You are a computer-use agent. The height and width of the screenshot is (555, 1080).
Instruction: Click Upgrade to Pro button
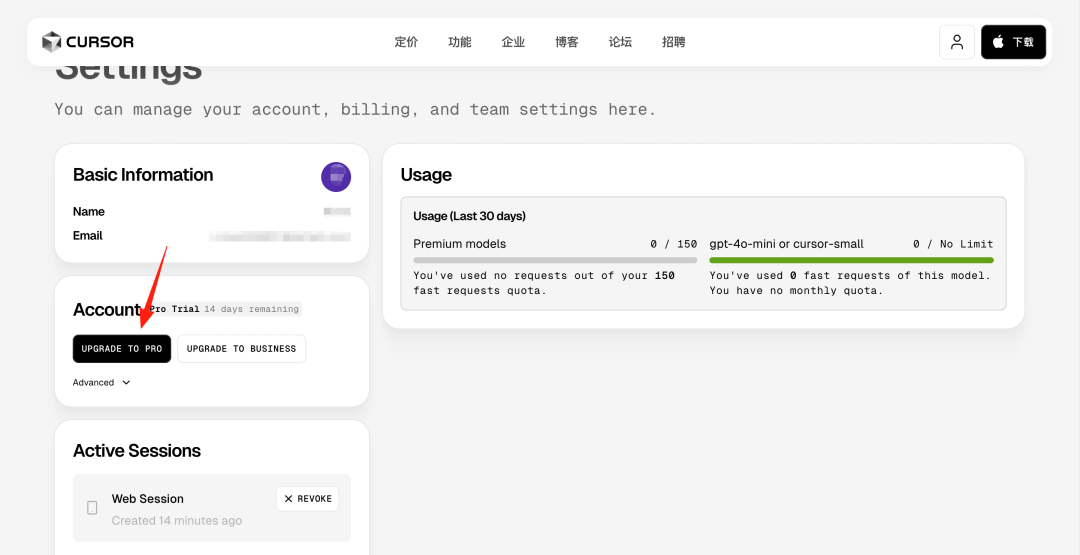122,348
